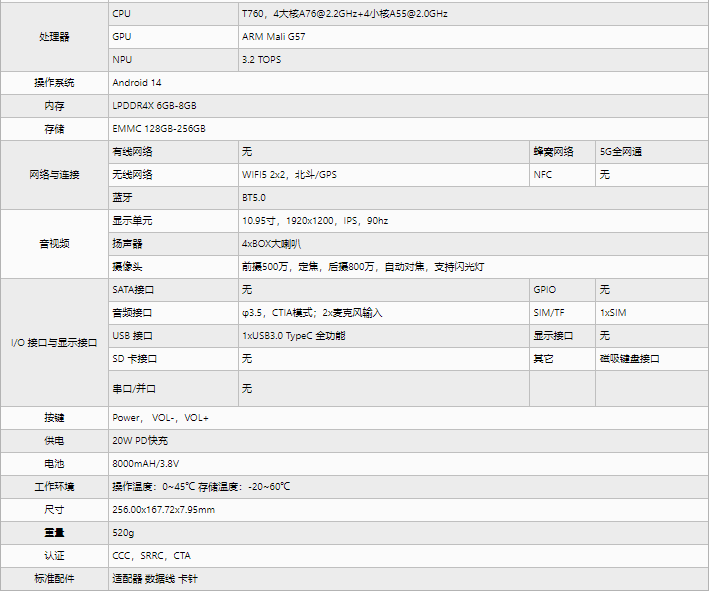Click the LPDDR4X 6GB-8GB memory cell

[x=408, y=106]
